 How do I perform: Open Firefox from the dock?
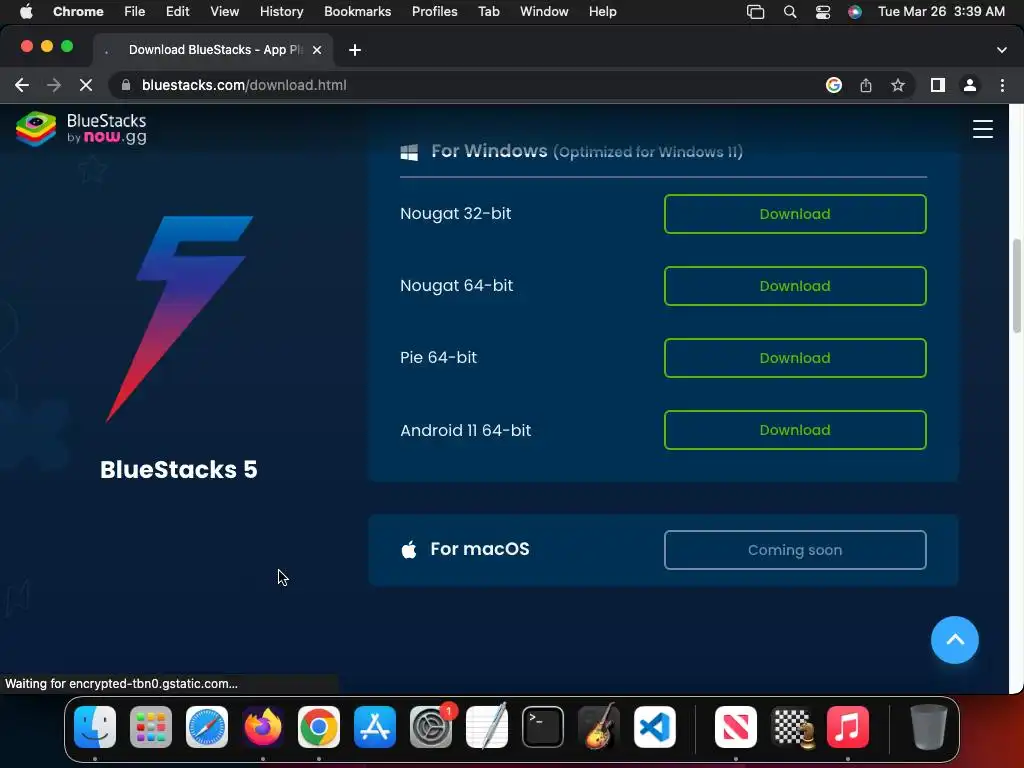pyautogui.click(x=263, y=727)
